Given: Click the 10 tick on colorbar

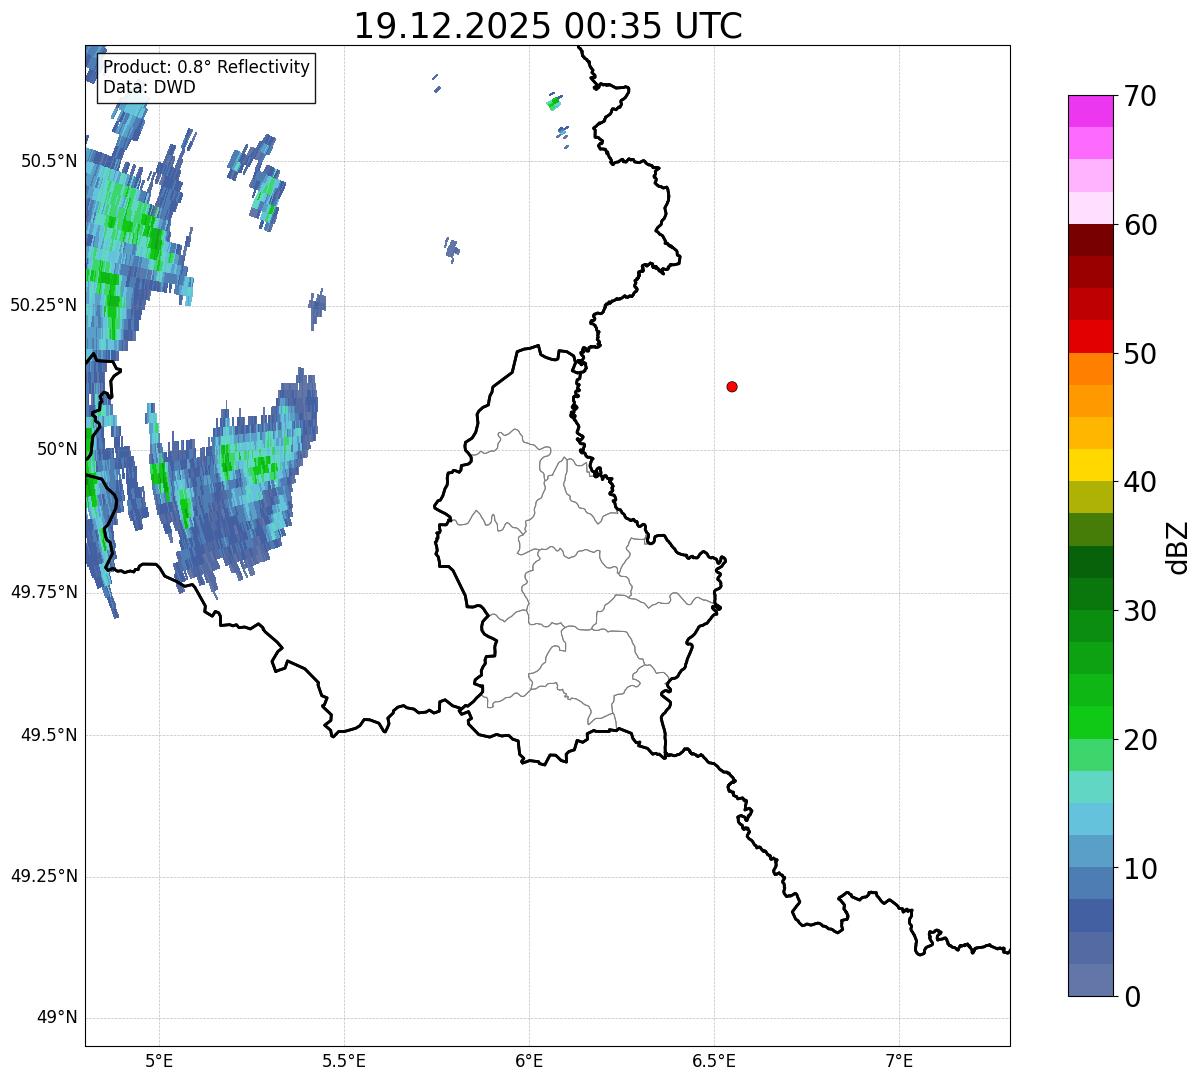Looking at the screenshot, I should (1140, 869).
